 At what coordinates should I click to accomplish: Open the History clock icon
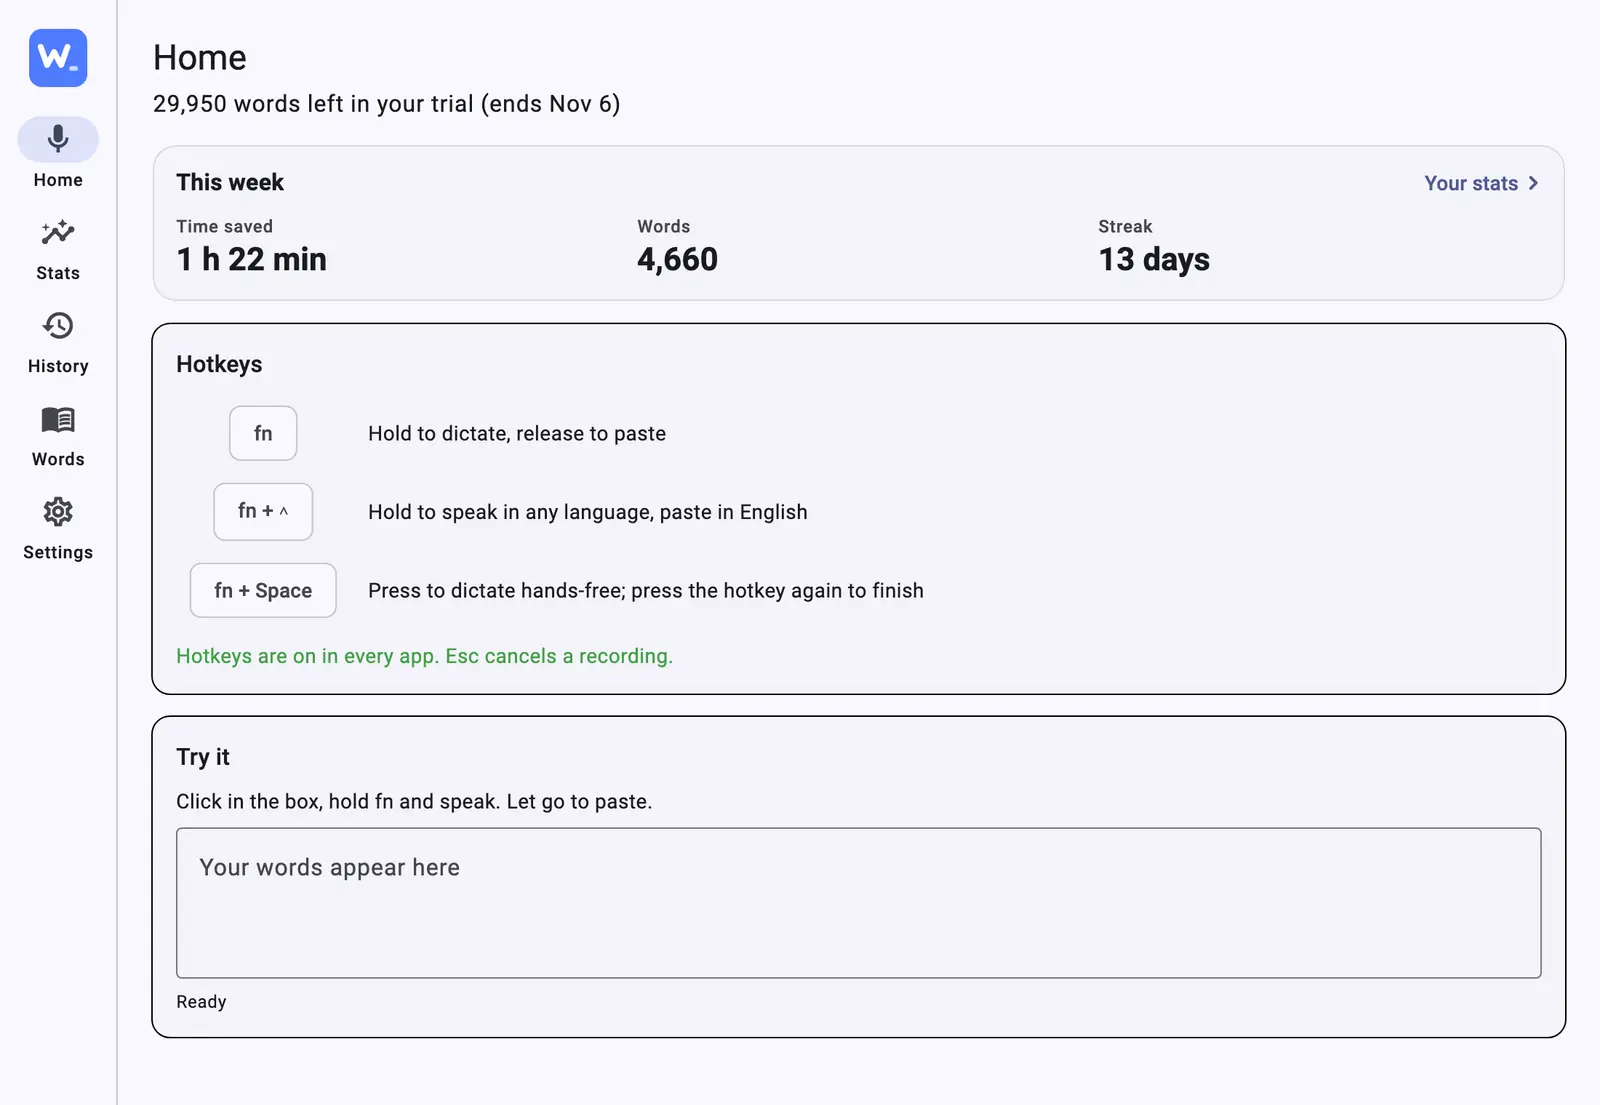58,325
